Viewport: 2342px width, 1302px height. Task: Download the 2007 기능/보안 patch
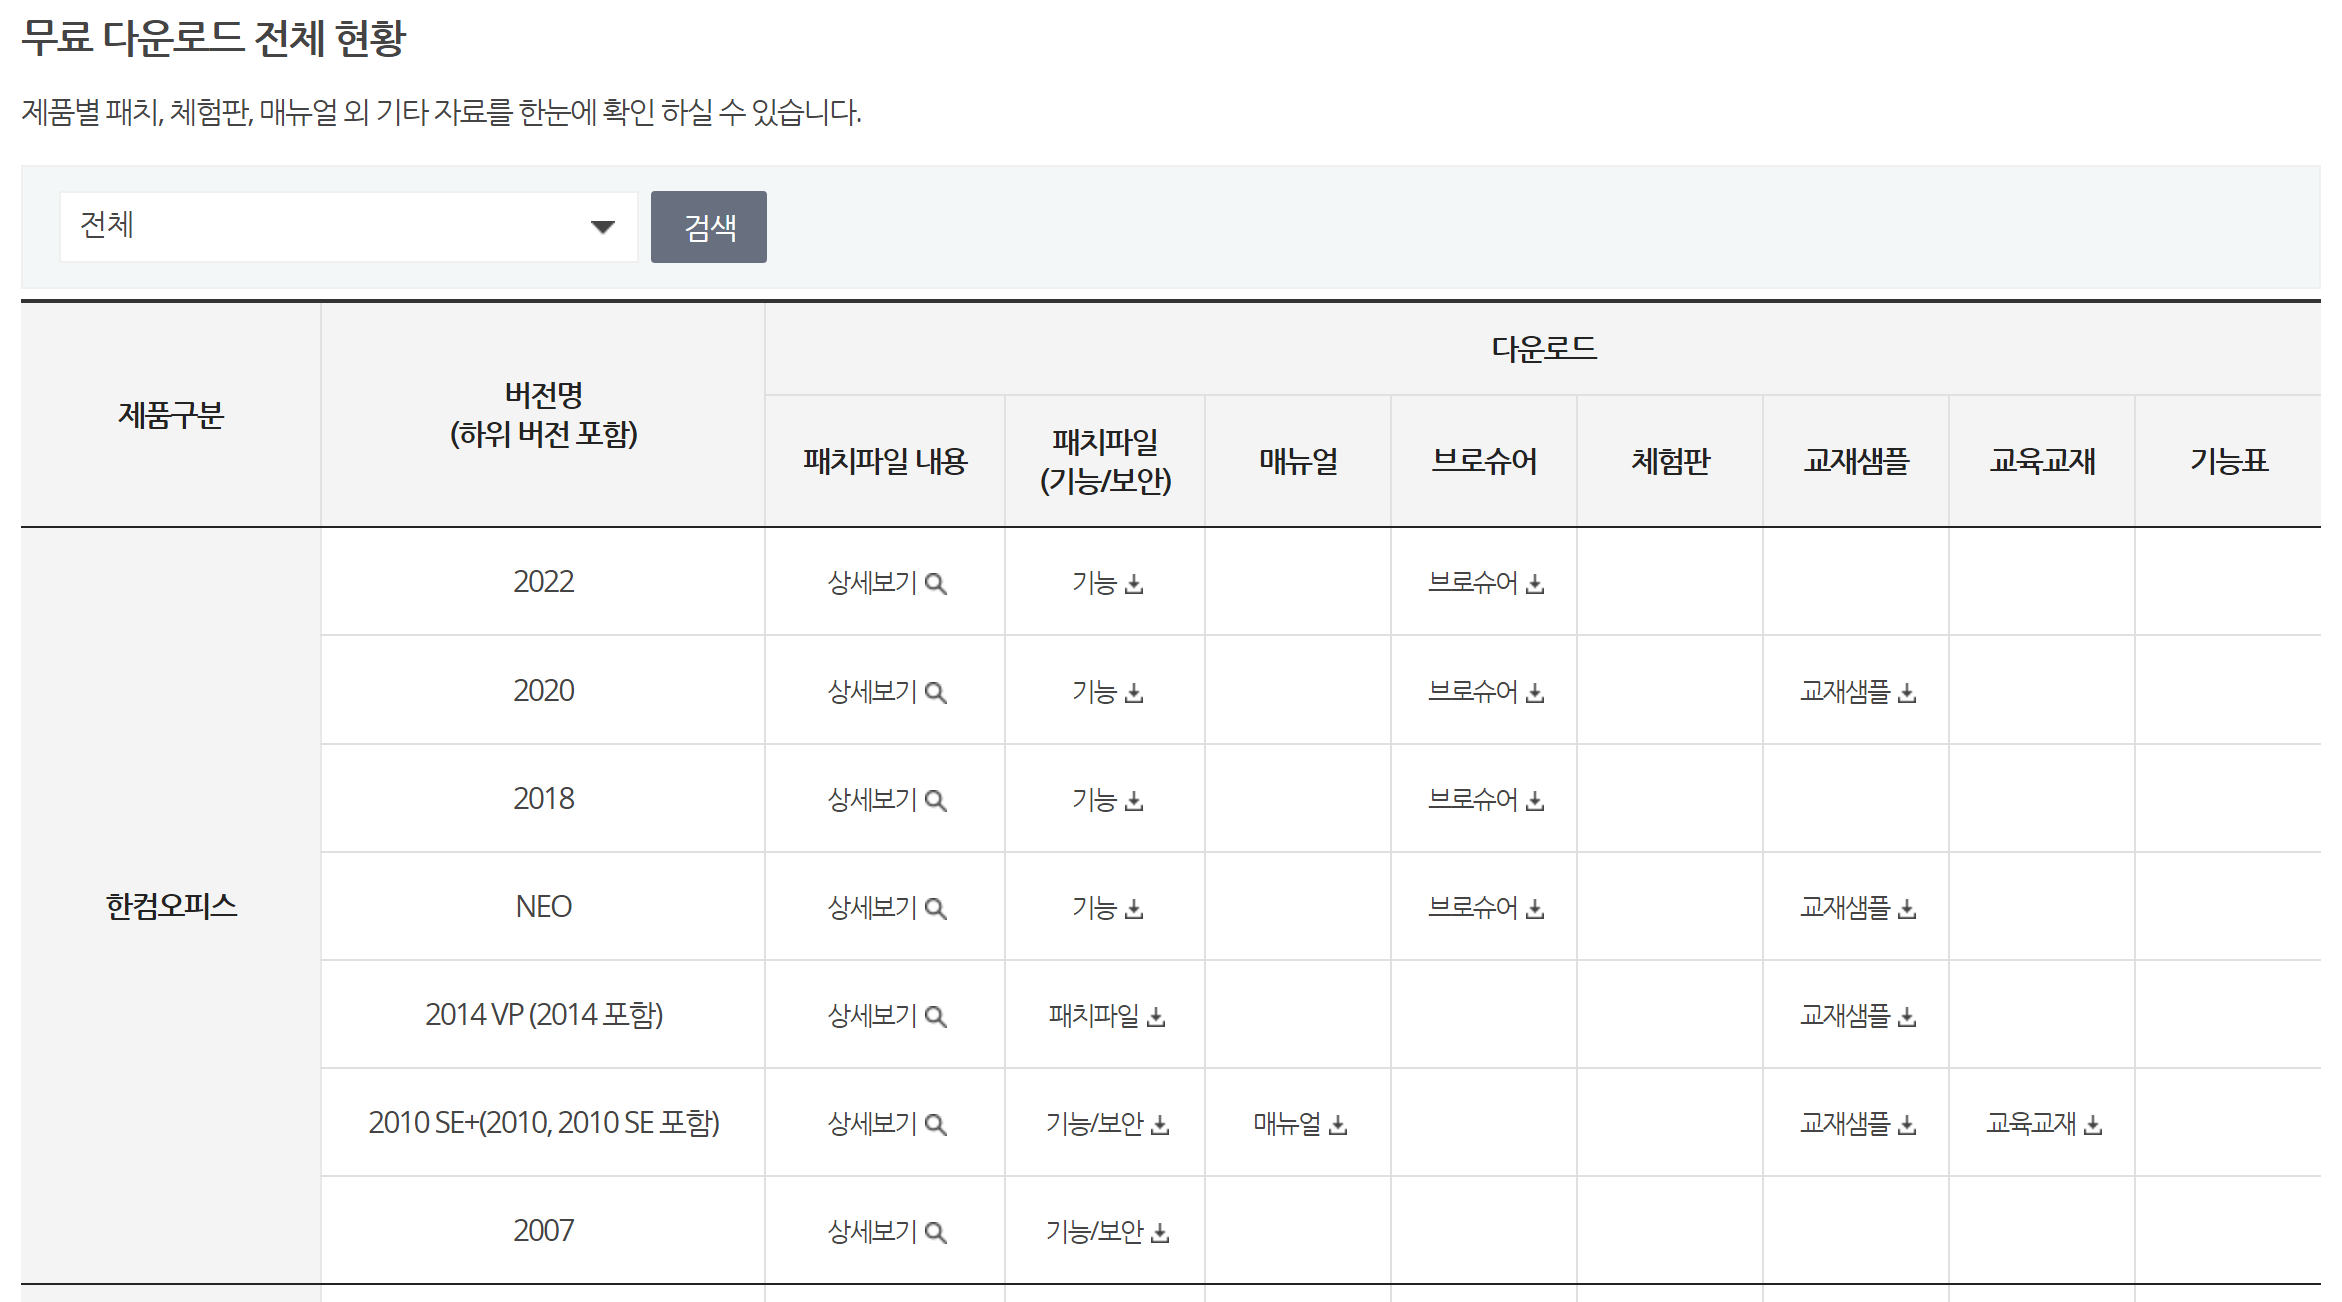[x=1106, y=1232]
